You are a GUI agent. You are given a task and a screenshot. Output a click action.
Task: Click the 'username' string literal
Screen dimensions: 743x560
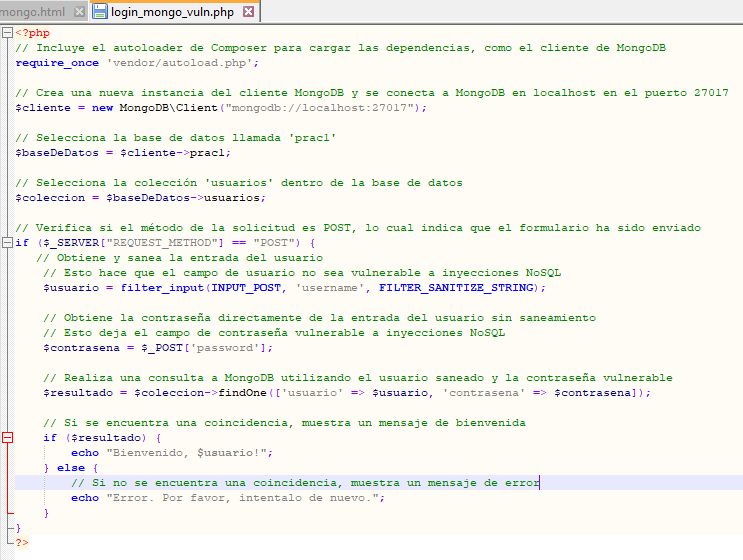click(330, 288)
